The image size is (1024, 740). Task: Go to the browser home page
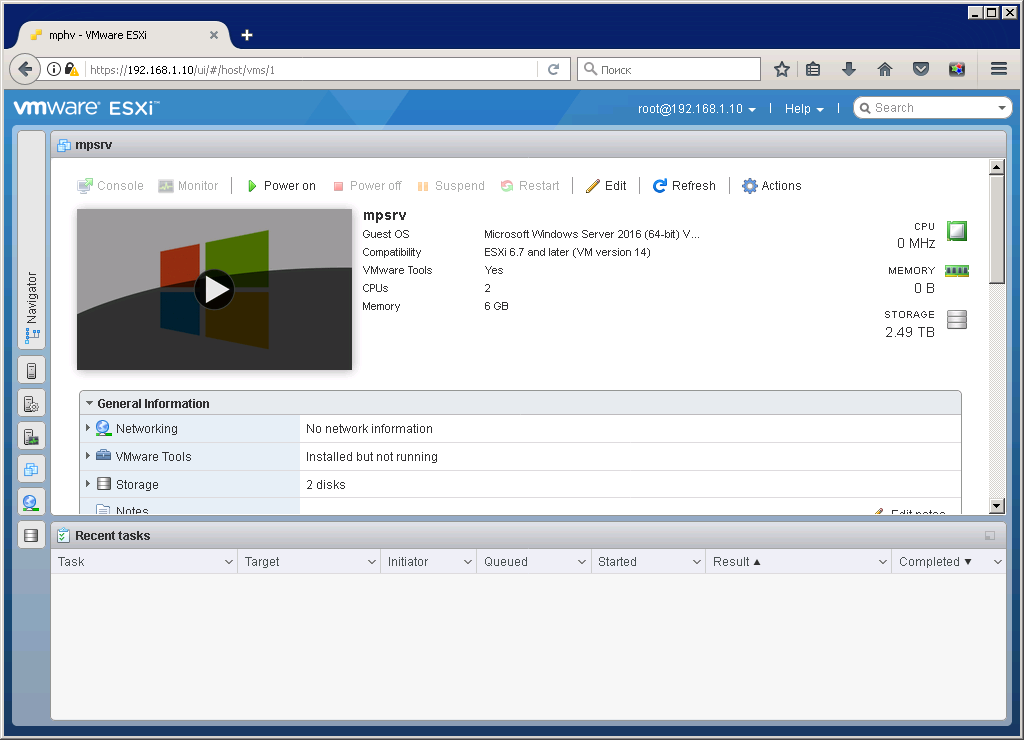pyautogui.click(x=885, y=69)
